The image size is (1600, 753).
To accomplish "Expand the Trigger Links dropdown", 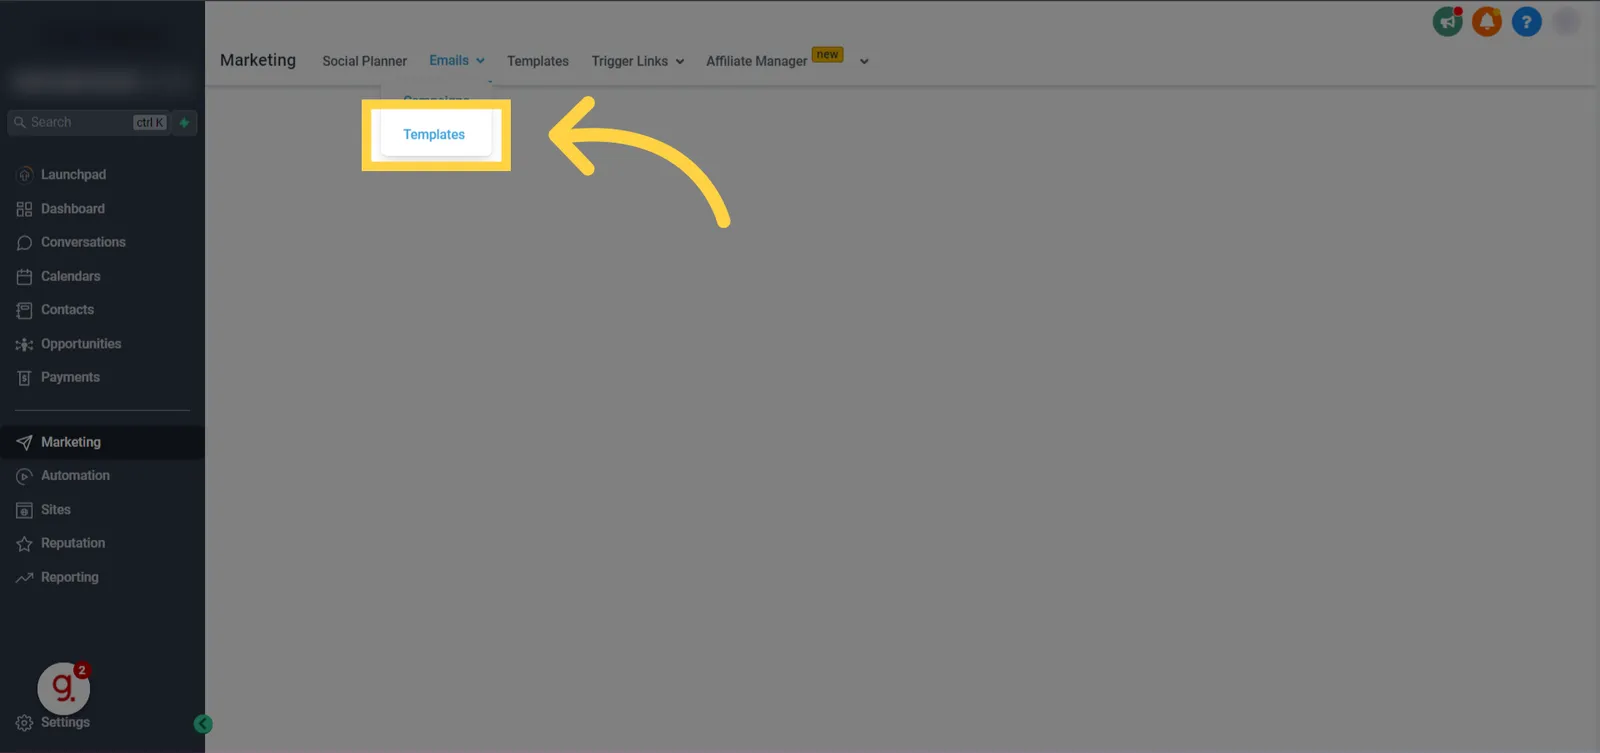I will pos(638,61).
